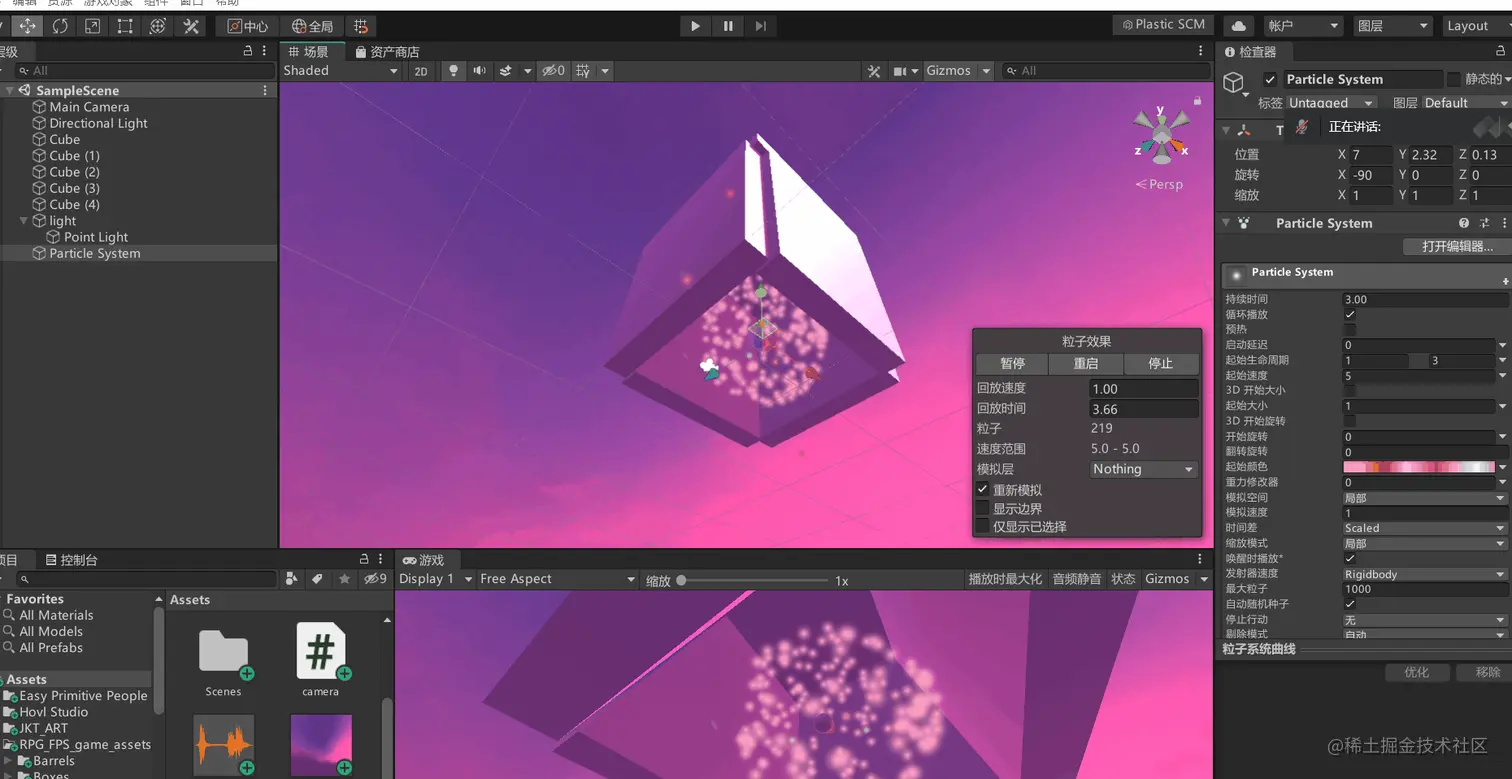Switch to the 控制台 console tab
The image size is (1512, 779).
(x=72, y=560)
